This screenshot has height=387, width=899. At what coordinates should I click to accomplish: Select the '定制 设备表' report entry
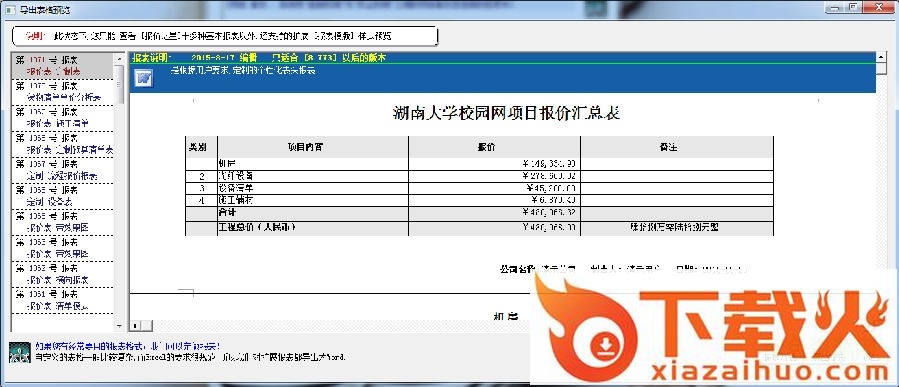point(63,196)
